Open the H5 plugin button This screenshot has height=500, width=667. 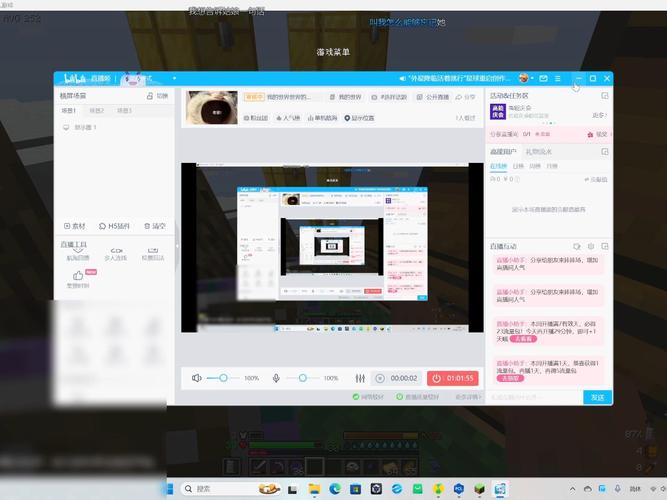[114, 226]
